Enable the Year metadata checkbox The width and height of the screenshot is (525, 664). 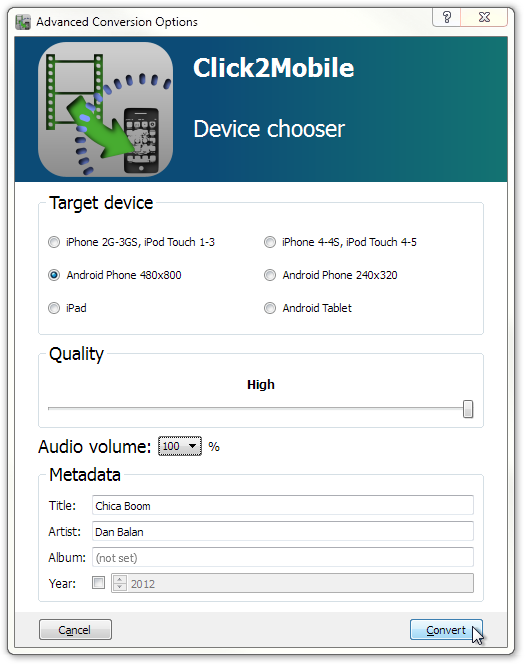click(98, 583)
